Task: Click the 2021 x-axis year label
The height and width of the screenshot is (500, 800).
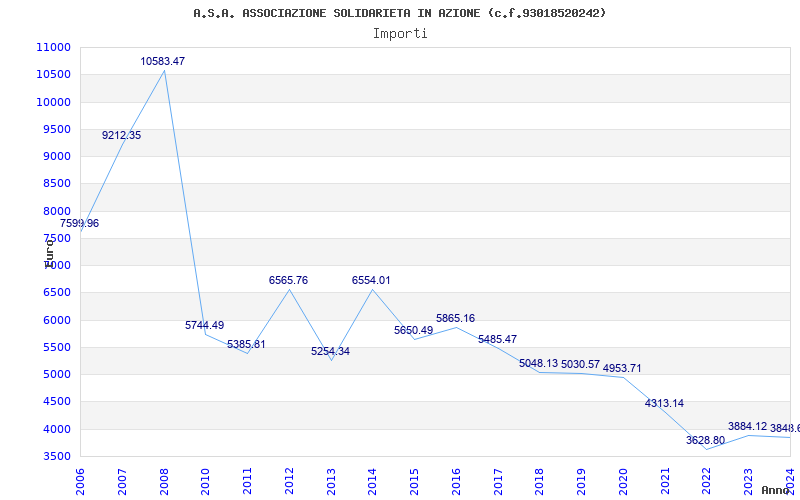Action: point(665,482)
